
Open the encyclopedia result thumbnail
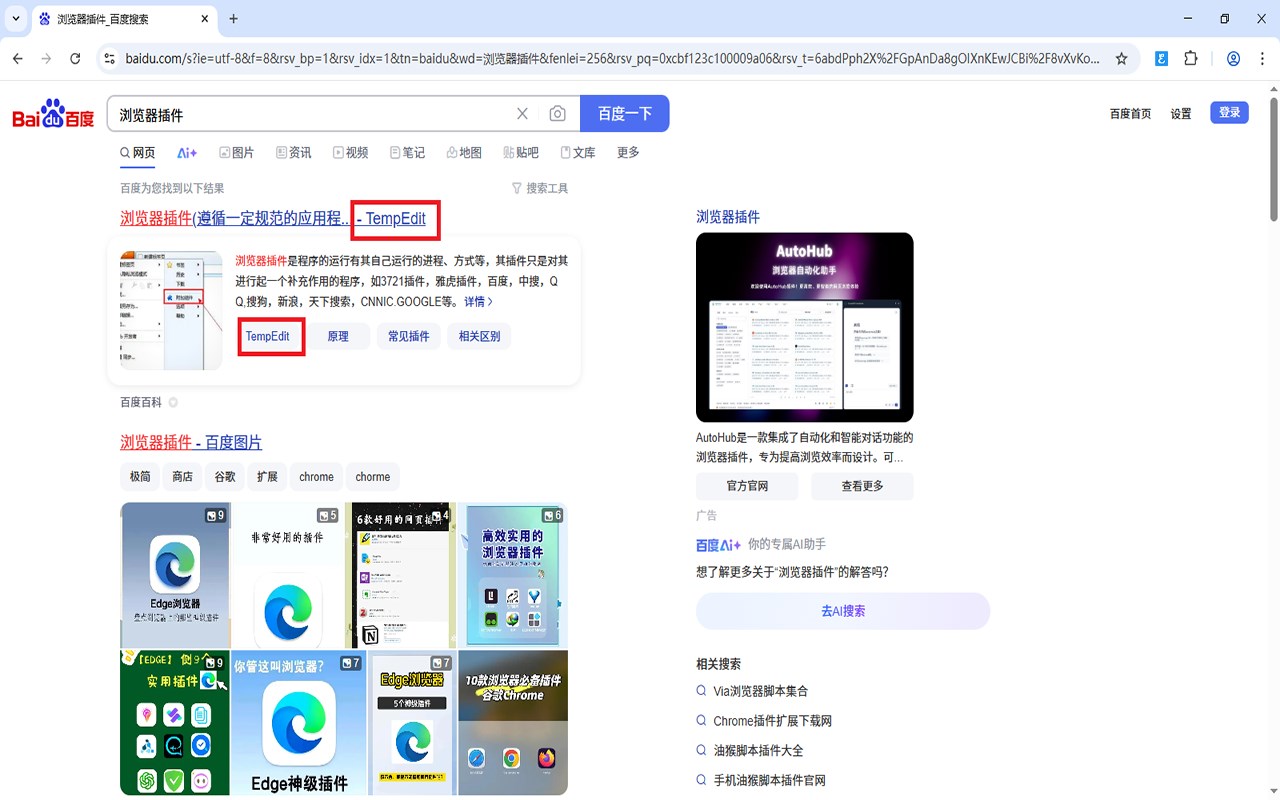[x=171, y=310]
